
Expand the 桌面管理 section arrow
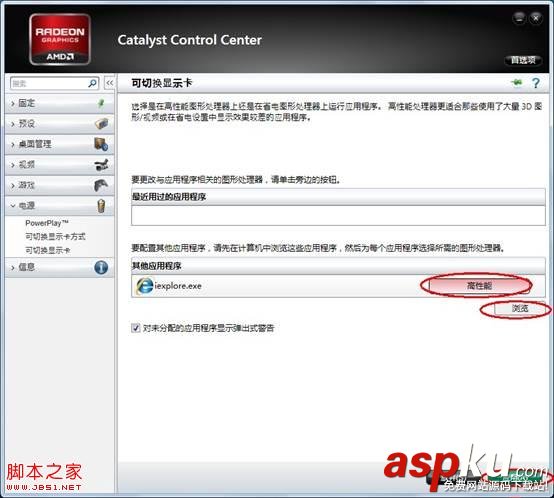tap(13, 144)
